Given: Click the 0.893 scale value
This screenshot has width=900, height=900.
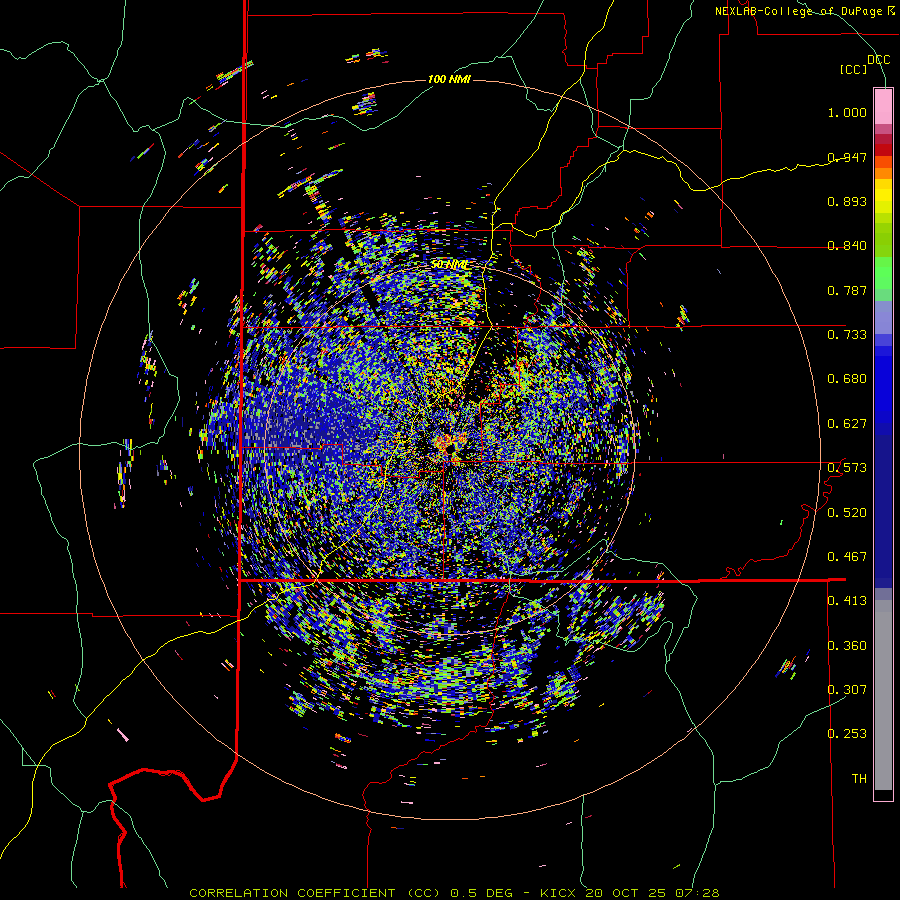Looking at the screenshot, I should point(847,201).
